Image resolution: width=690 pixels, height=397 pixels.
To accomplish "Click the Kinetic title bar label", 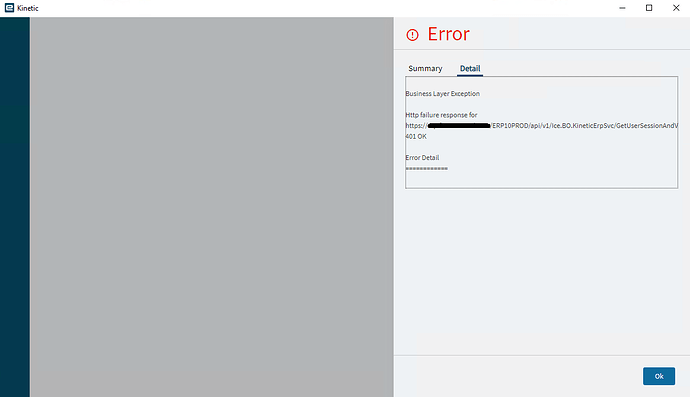I will click(x=28, y=8).
